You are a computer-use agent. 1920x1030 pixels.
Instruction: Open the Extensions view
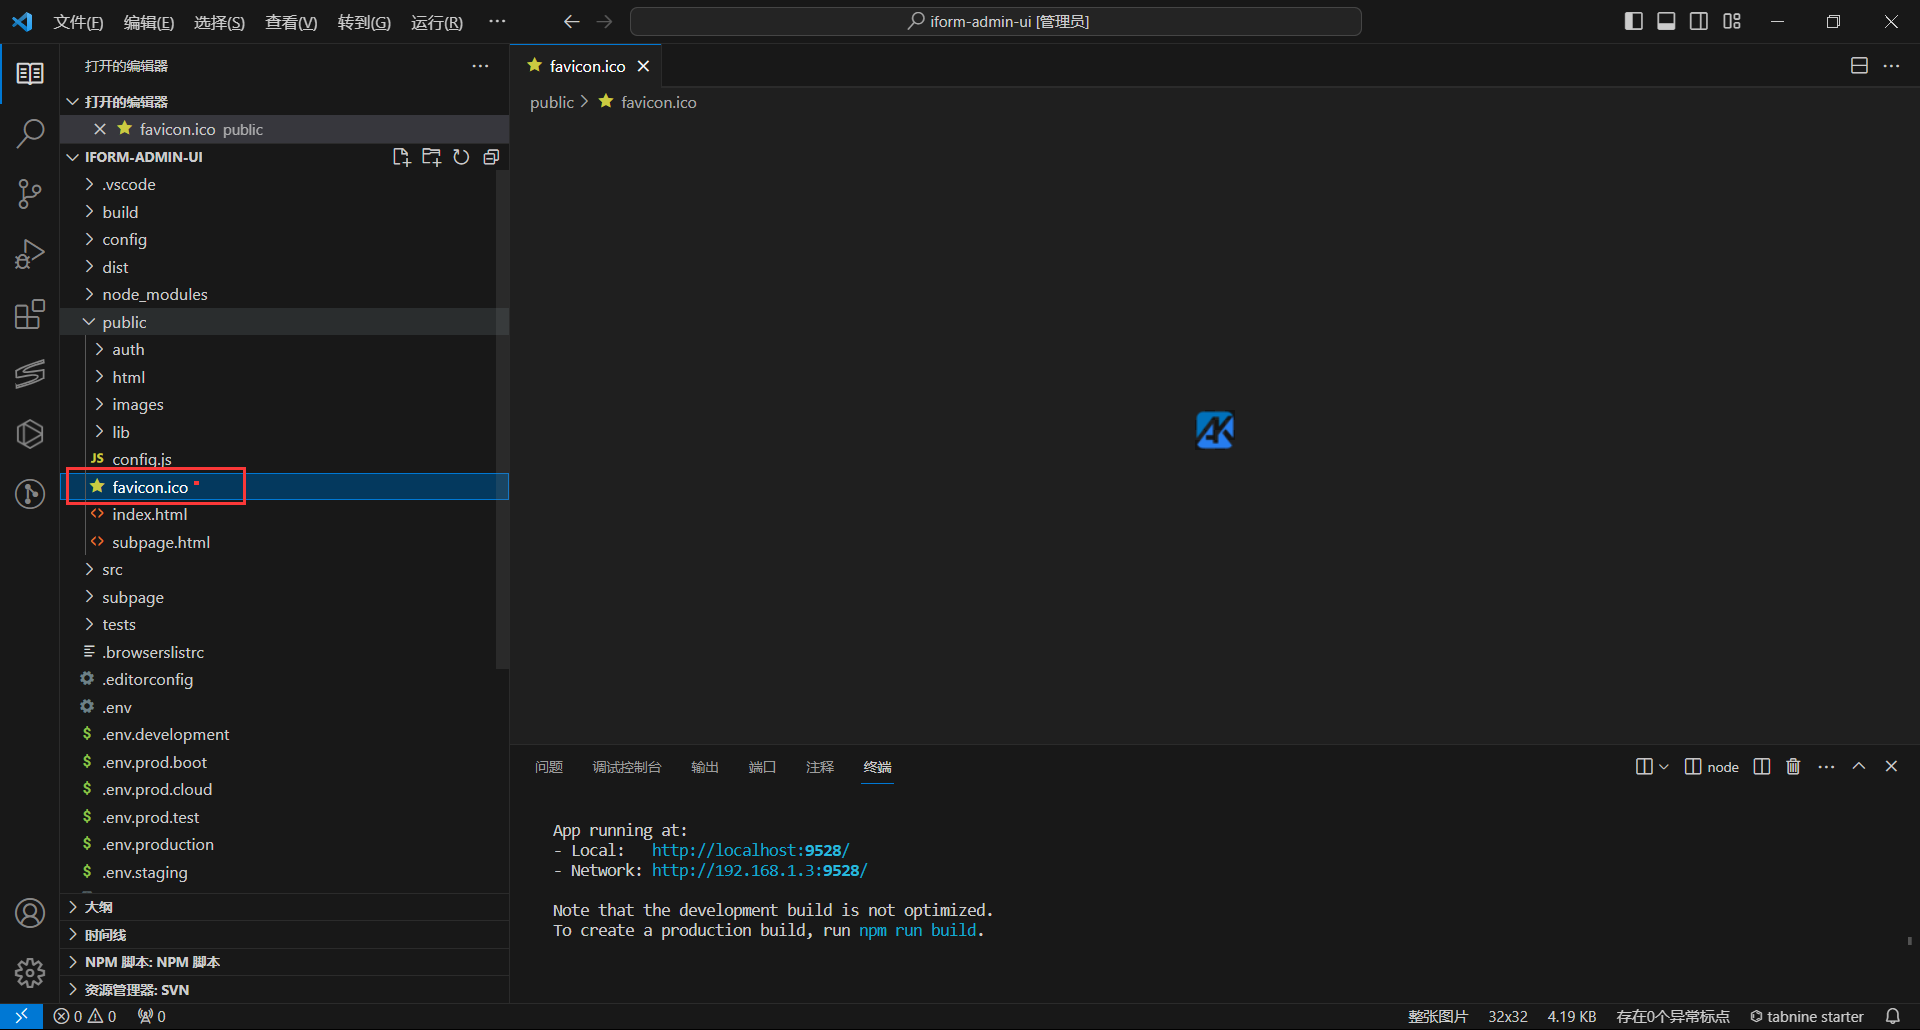[x=30, y=314]
